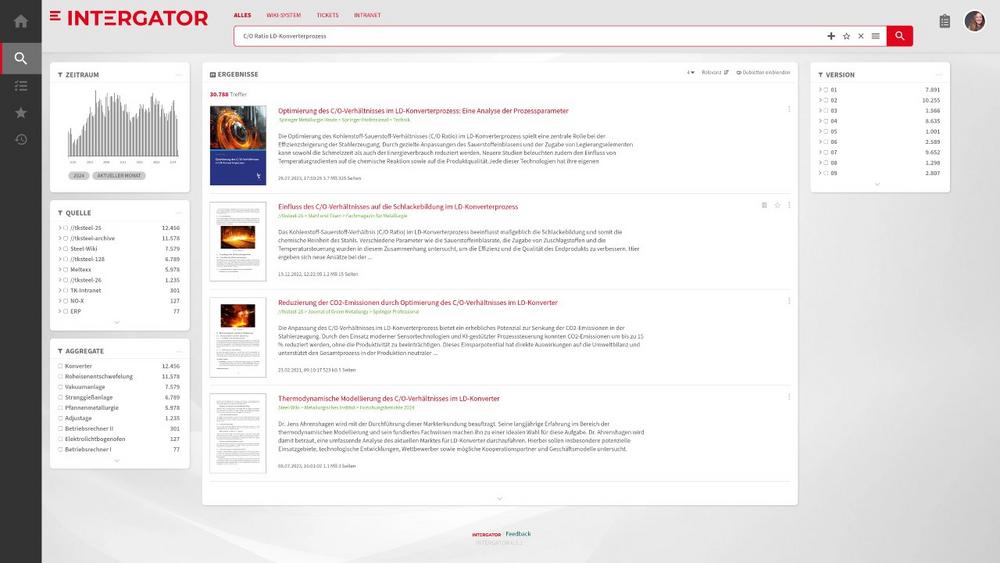Open the kebab menu of the first result

click(x=789, y=109)
